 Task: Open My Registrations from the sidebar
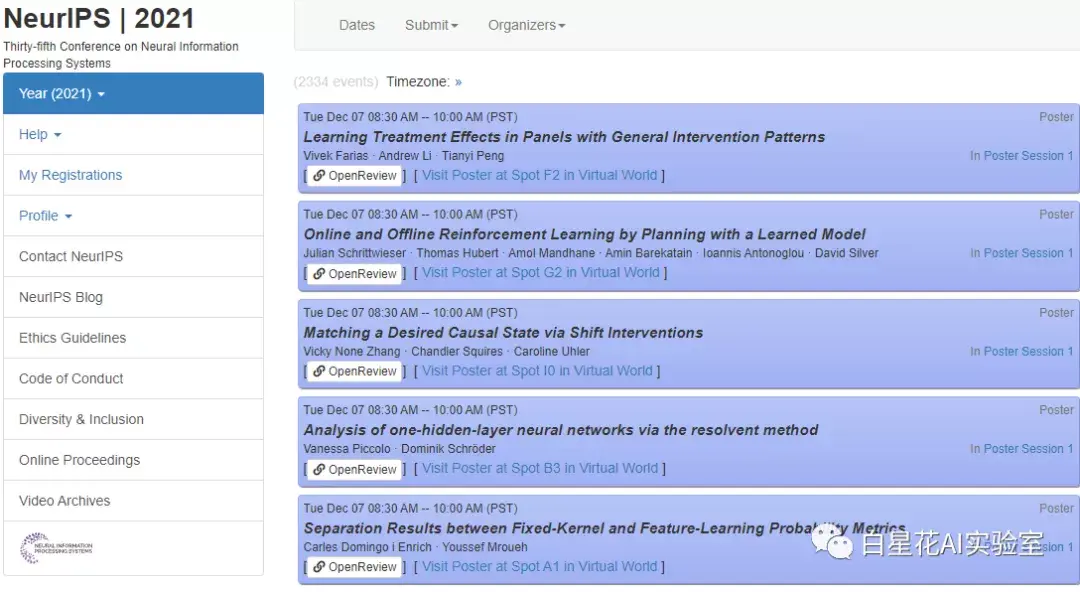pos(70,174)
